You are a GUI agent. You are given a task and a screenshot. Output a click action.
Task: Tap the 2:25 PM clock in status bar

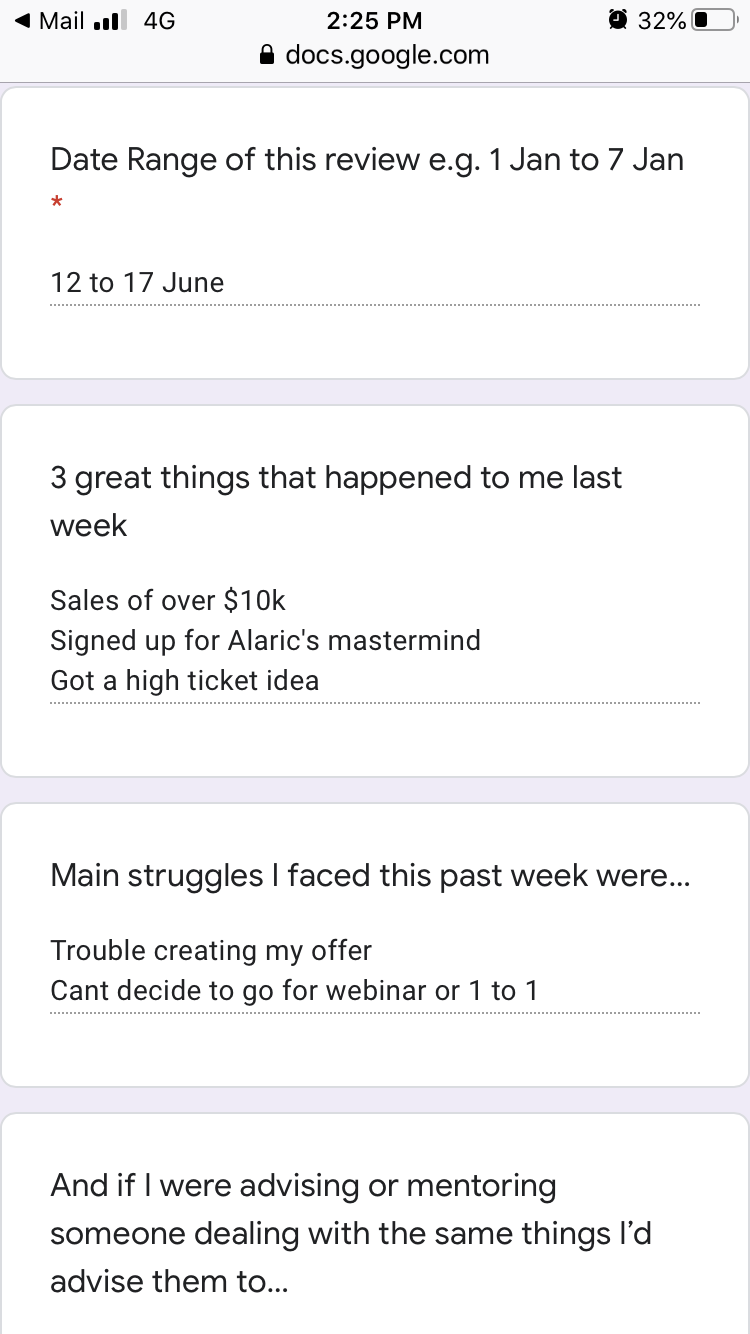375,21
